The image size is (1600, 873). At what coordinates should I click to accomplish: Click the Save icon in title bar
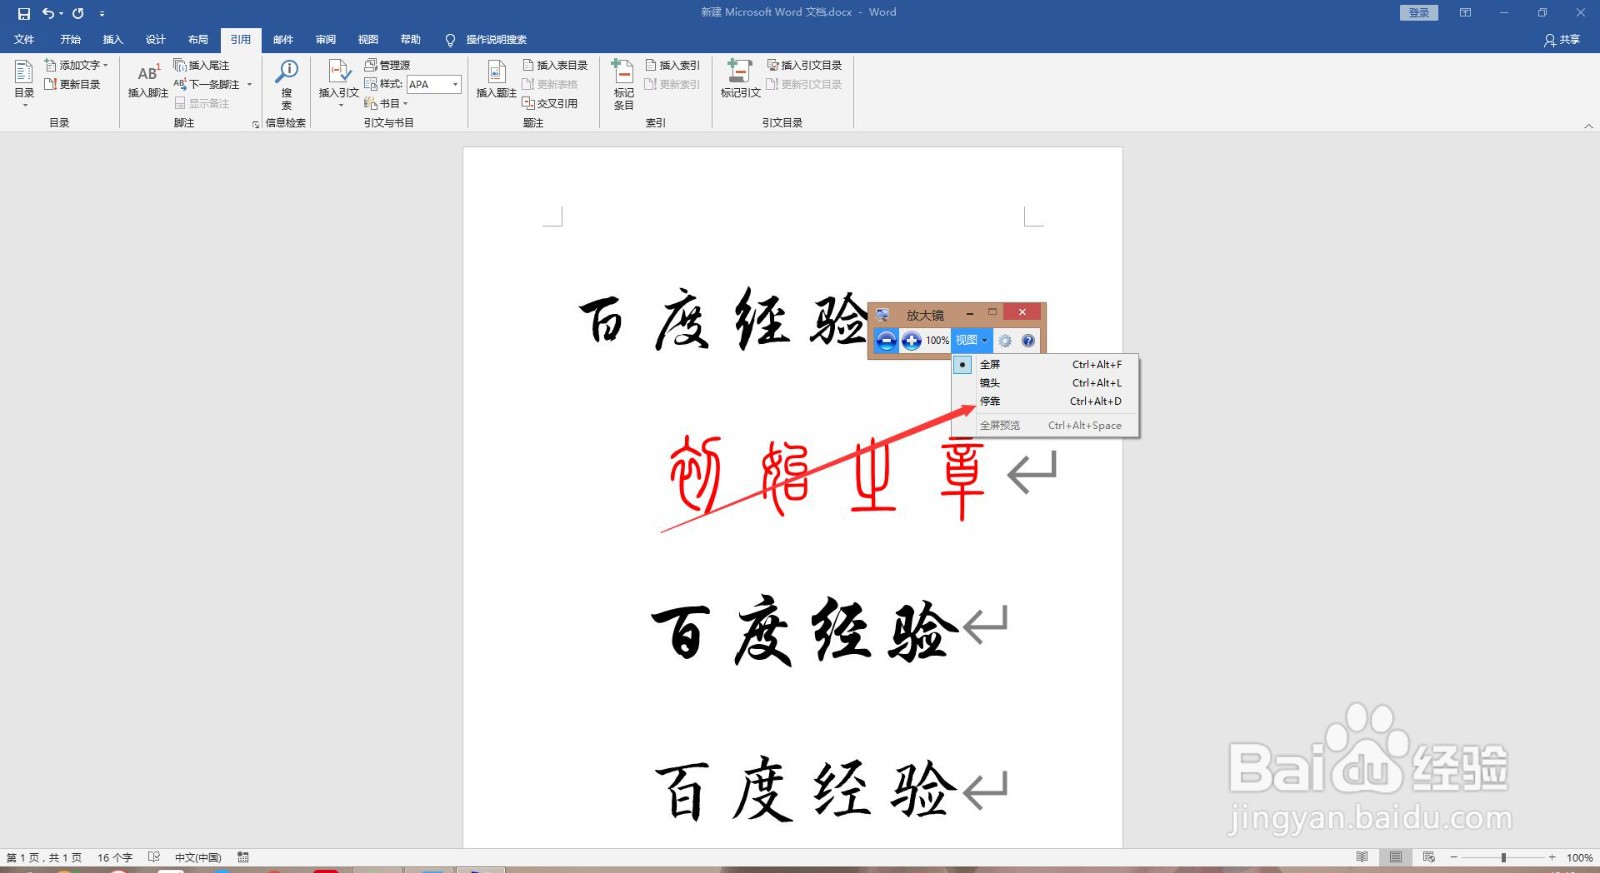point(24,13)
